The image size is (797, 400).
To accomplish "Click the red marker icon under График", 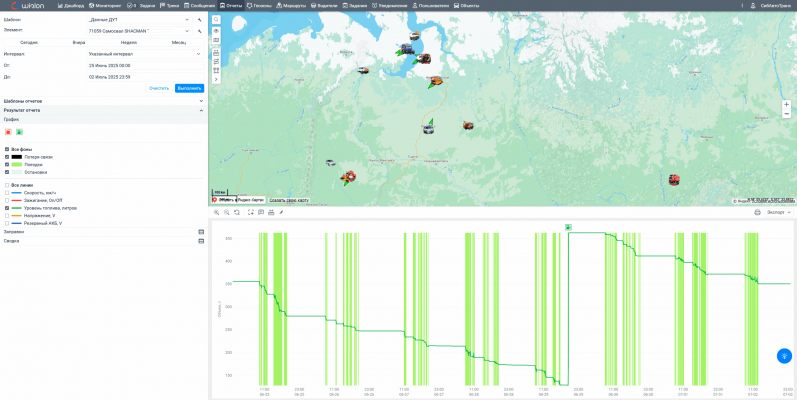I will 8,132.
